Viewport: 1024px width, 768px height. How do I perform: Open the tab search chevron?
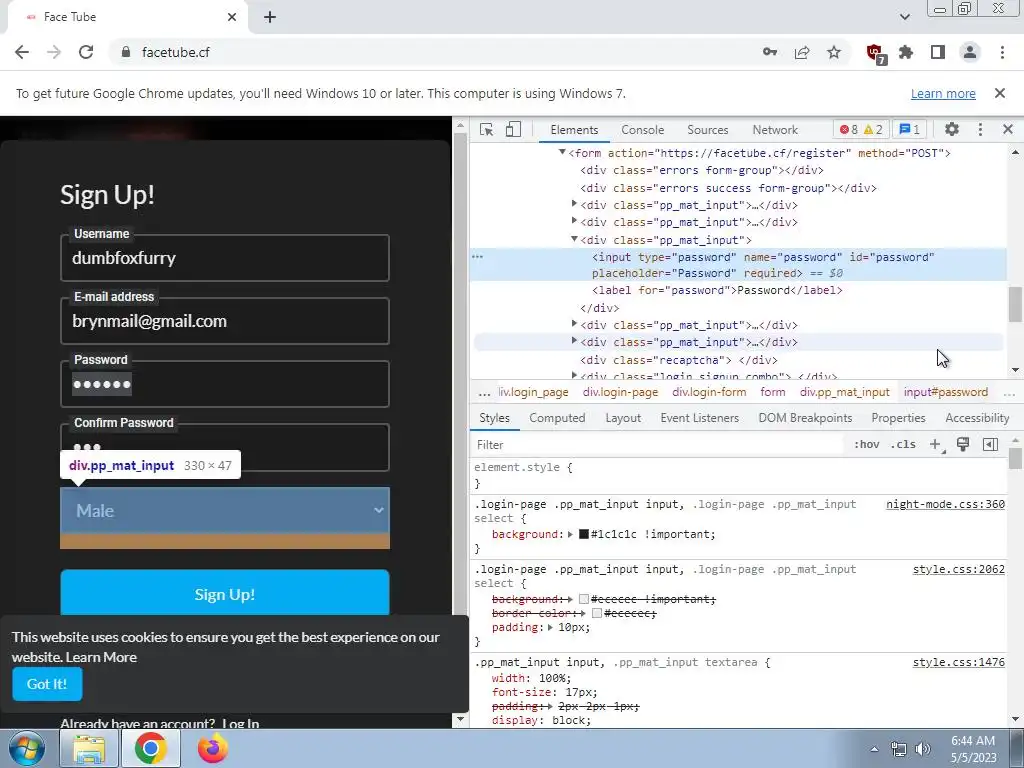click(x=904, y=17)
